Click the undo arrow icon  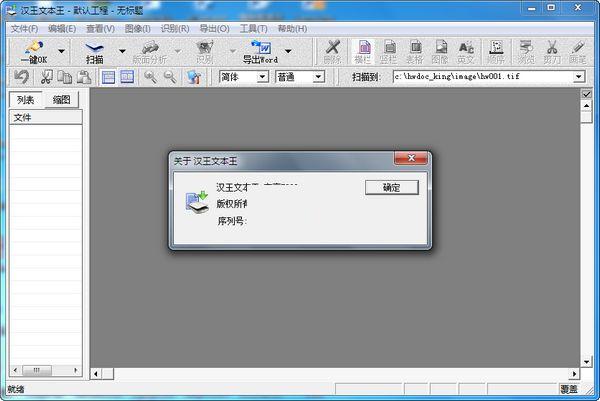pos(21,77)
